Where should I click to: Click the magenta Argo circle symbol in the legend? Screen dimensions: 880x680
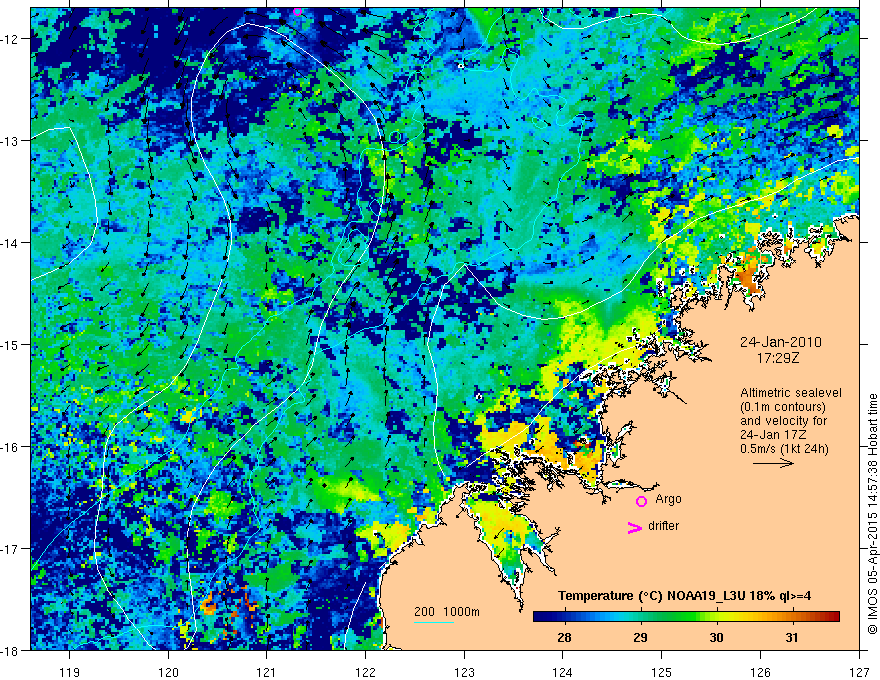[641, 501]
